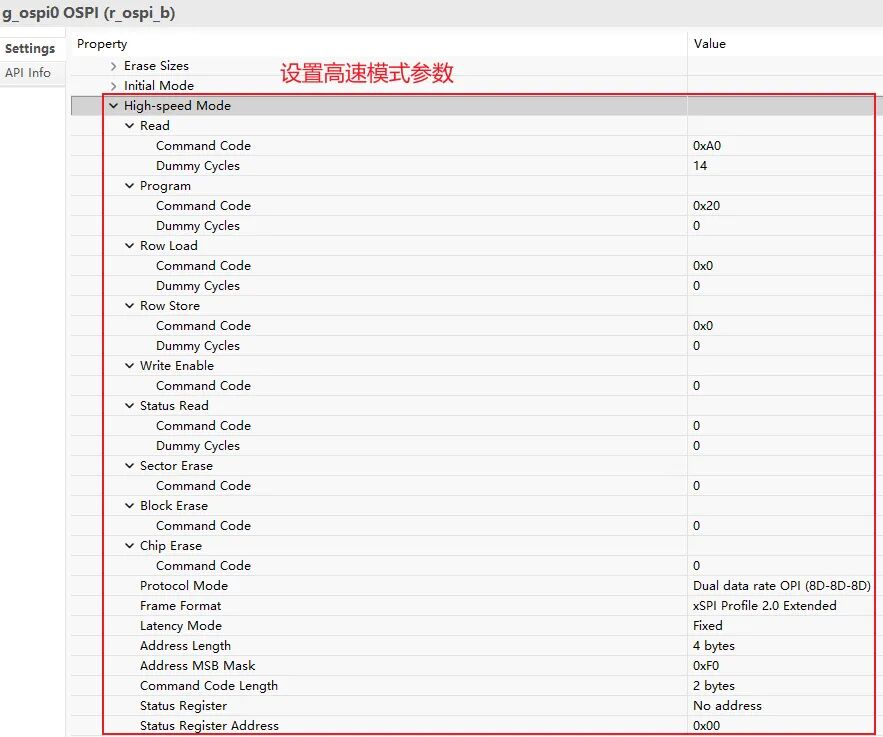Collapse the Write Enable subgroup

pos(130,366)
